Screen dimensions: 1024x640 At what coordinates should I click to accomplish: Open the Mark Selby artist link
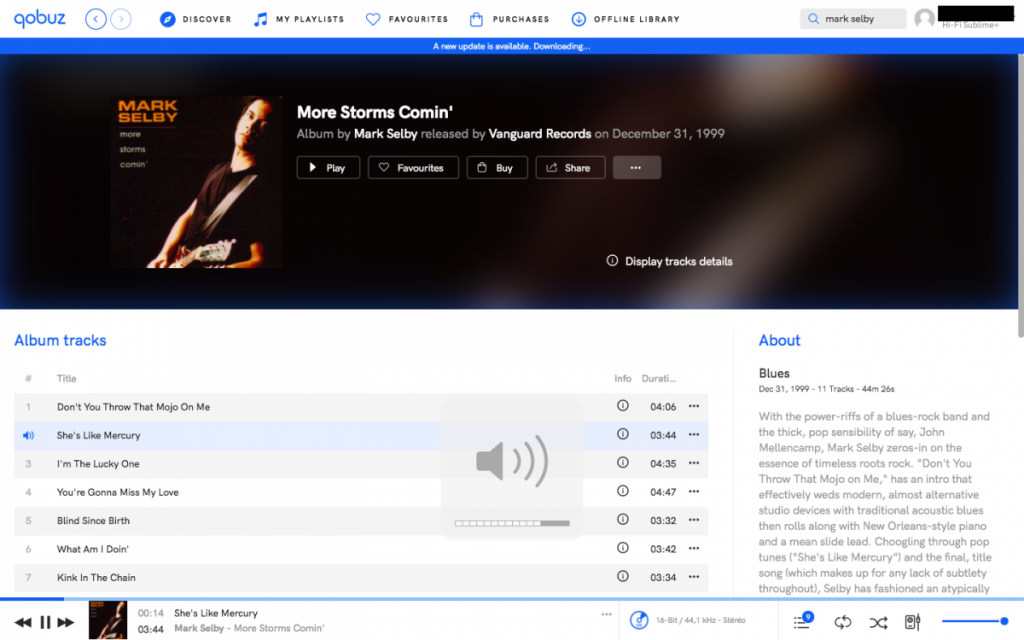385,134
